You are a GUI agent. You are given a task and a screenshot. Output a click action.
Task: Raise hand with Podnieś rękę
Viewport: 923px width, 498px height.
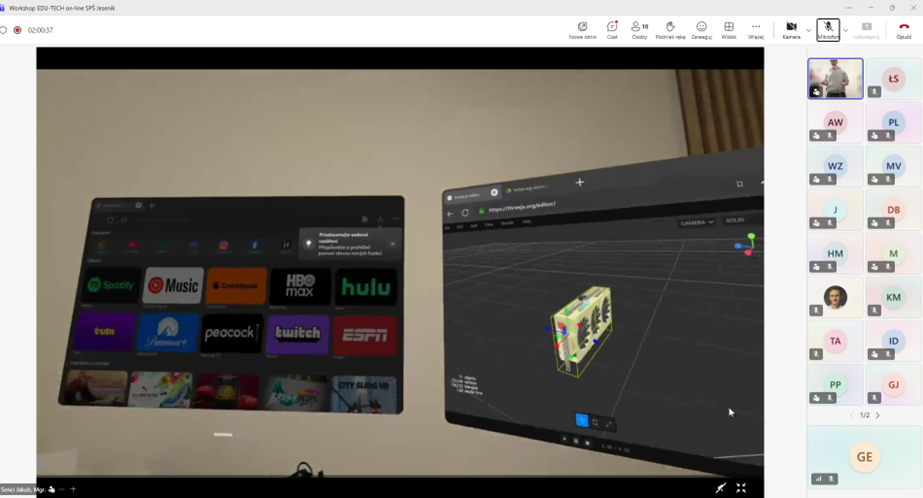click(670, 30)
